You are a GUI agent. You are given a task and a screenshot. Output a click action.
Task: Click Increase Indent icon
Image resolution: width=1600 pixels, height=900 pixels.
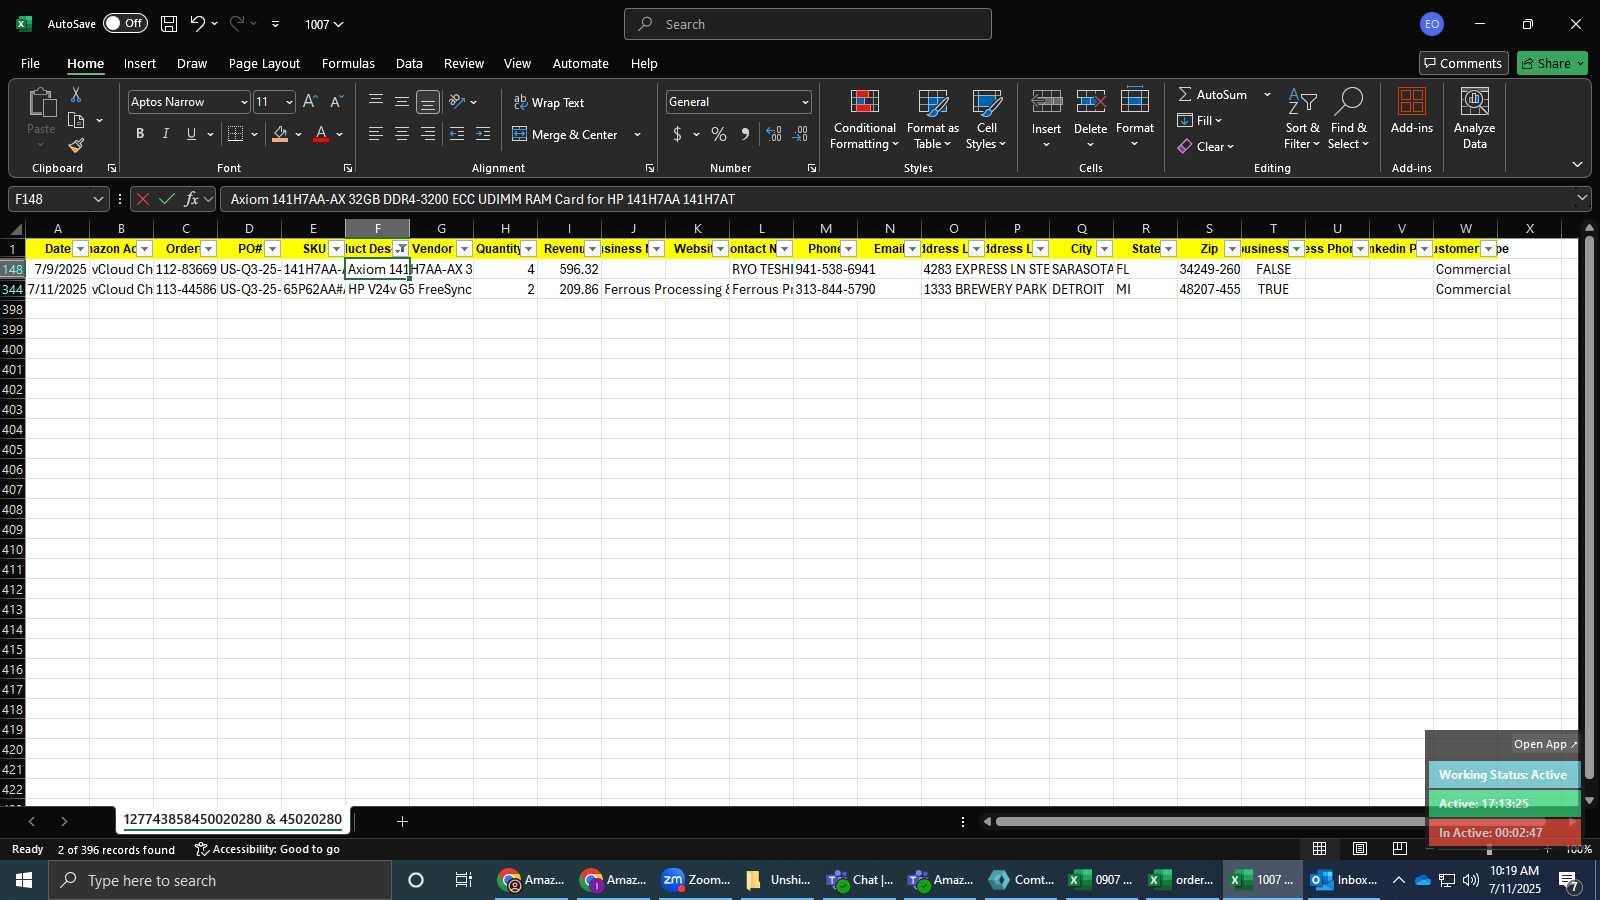[483, 134]
